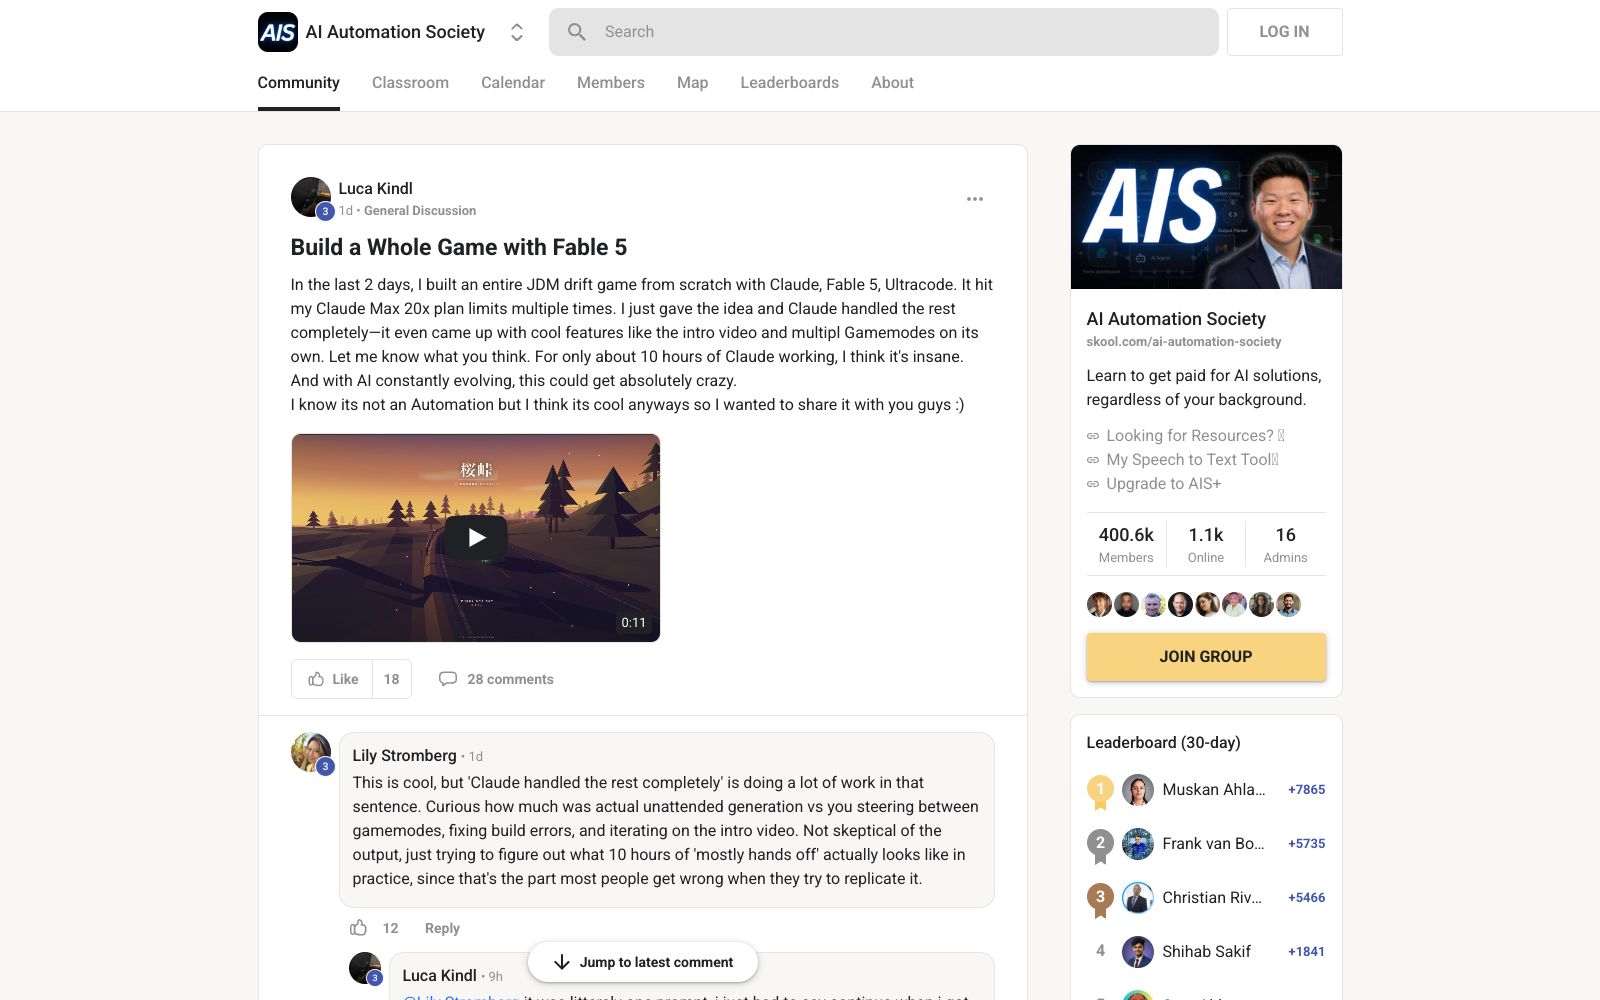Screen dimensions: 1600x1000
Task: Click post author name Luca Kindl
Action: [375, 188]
